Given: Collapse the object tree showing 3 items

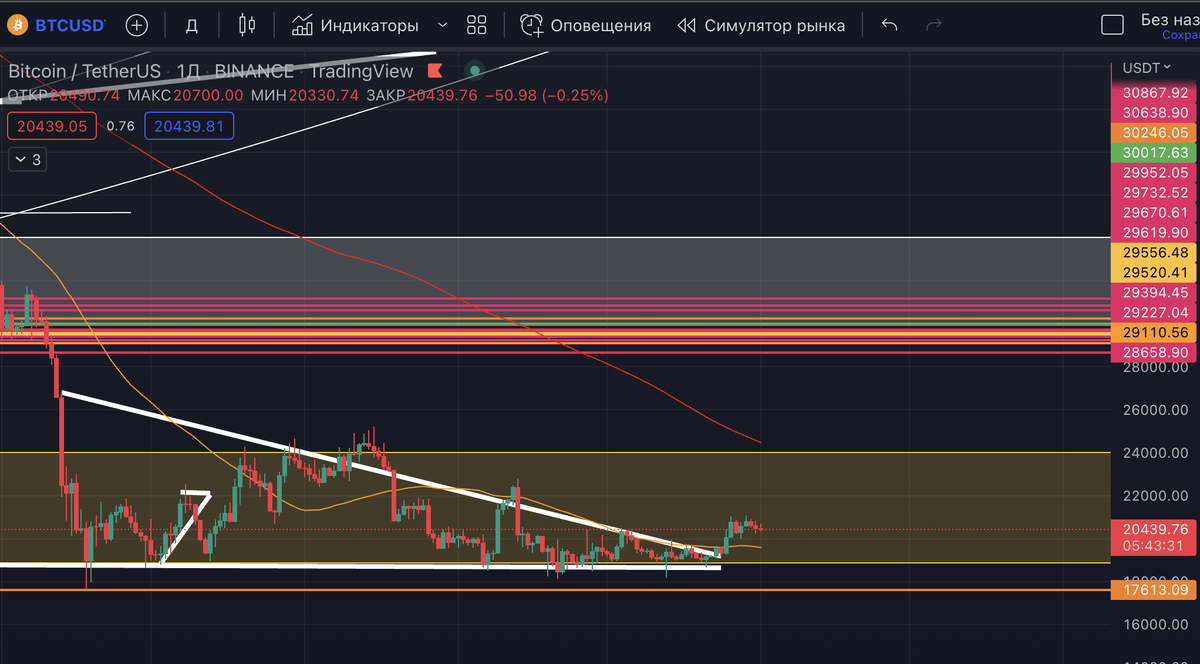Looking at the screenshot, I should (27, 158).
